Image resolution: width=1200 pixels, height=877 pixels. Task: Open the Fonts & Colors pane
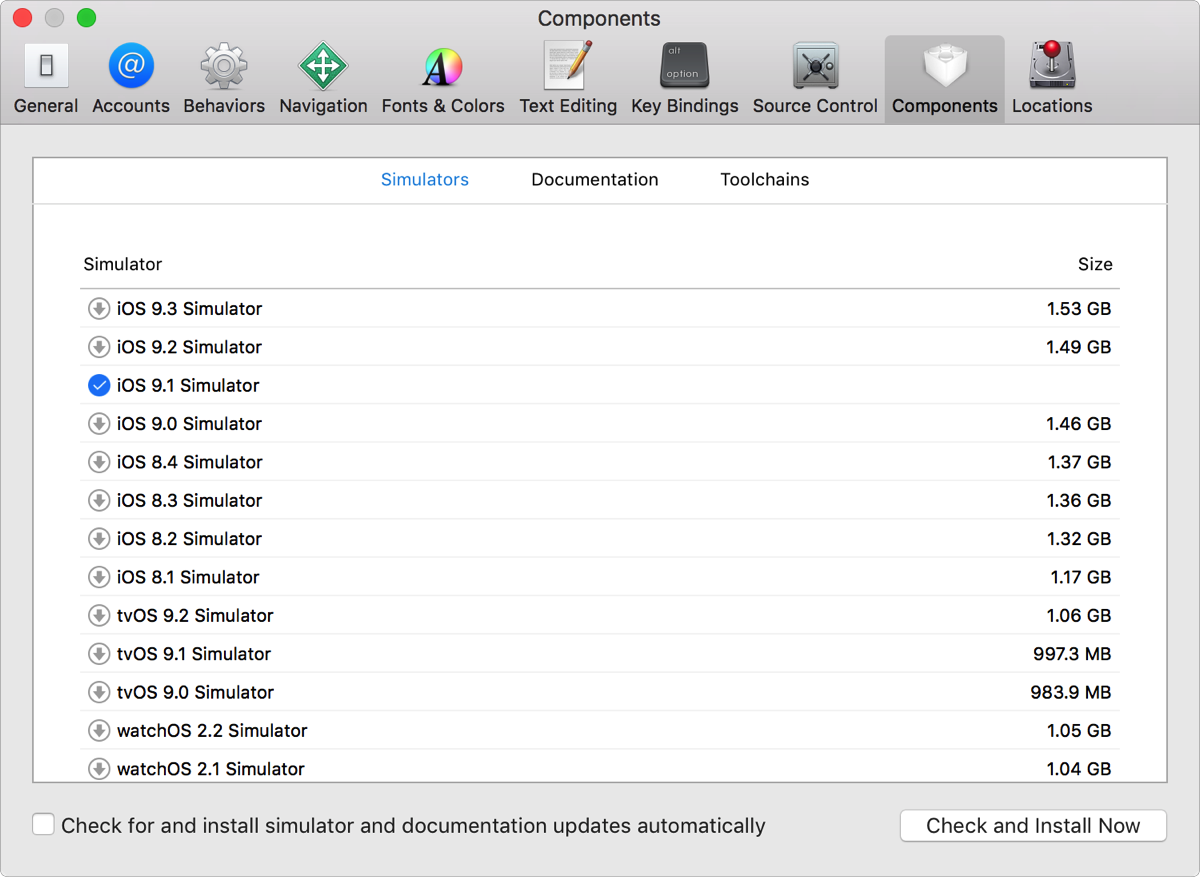pyautogui.click(x=443, y=80)
